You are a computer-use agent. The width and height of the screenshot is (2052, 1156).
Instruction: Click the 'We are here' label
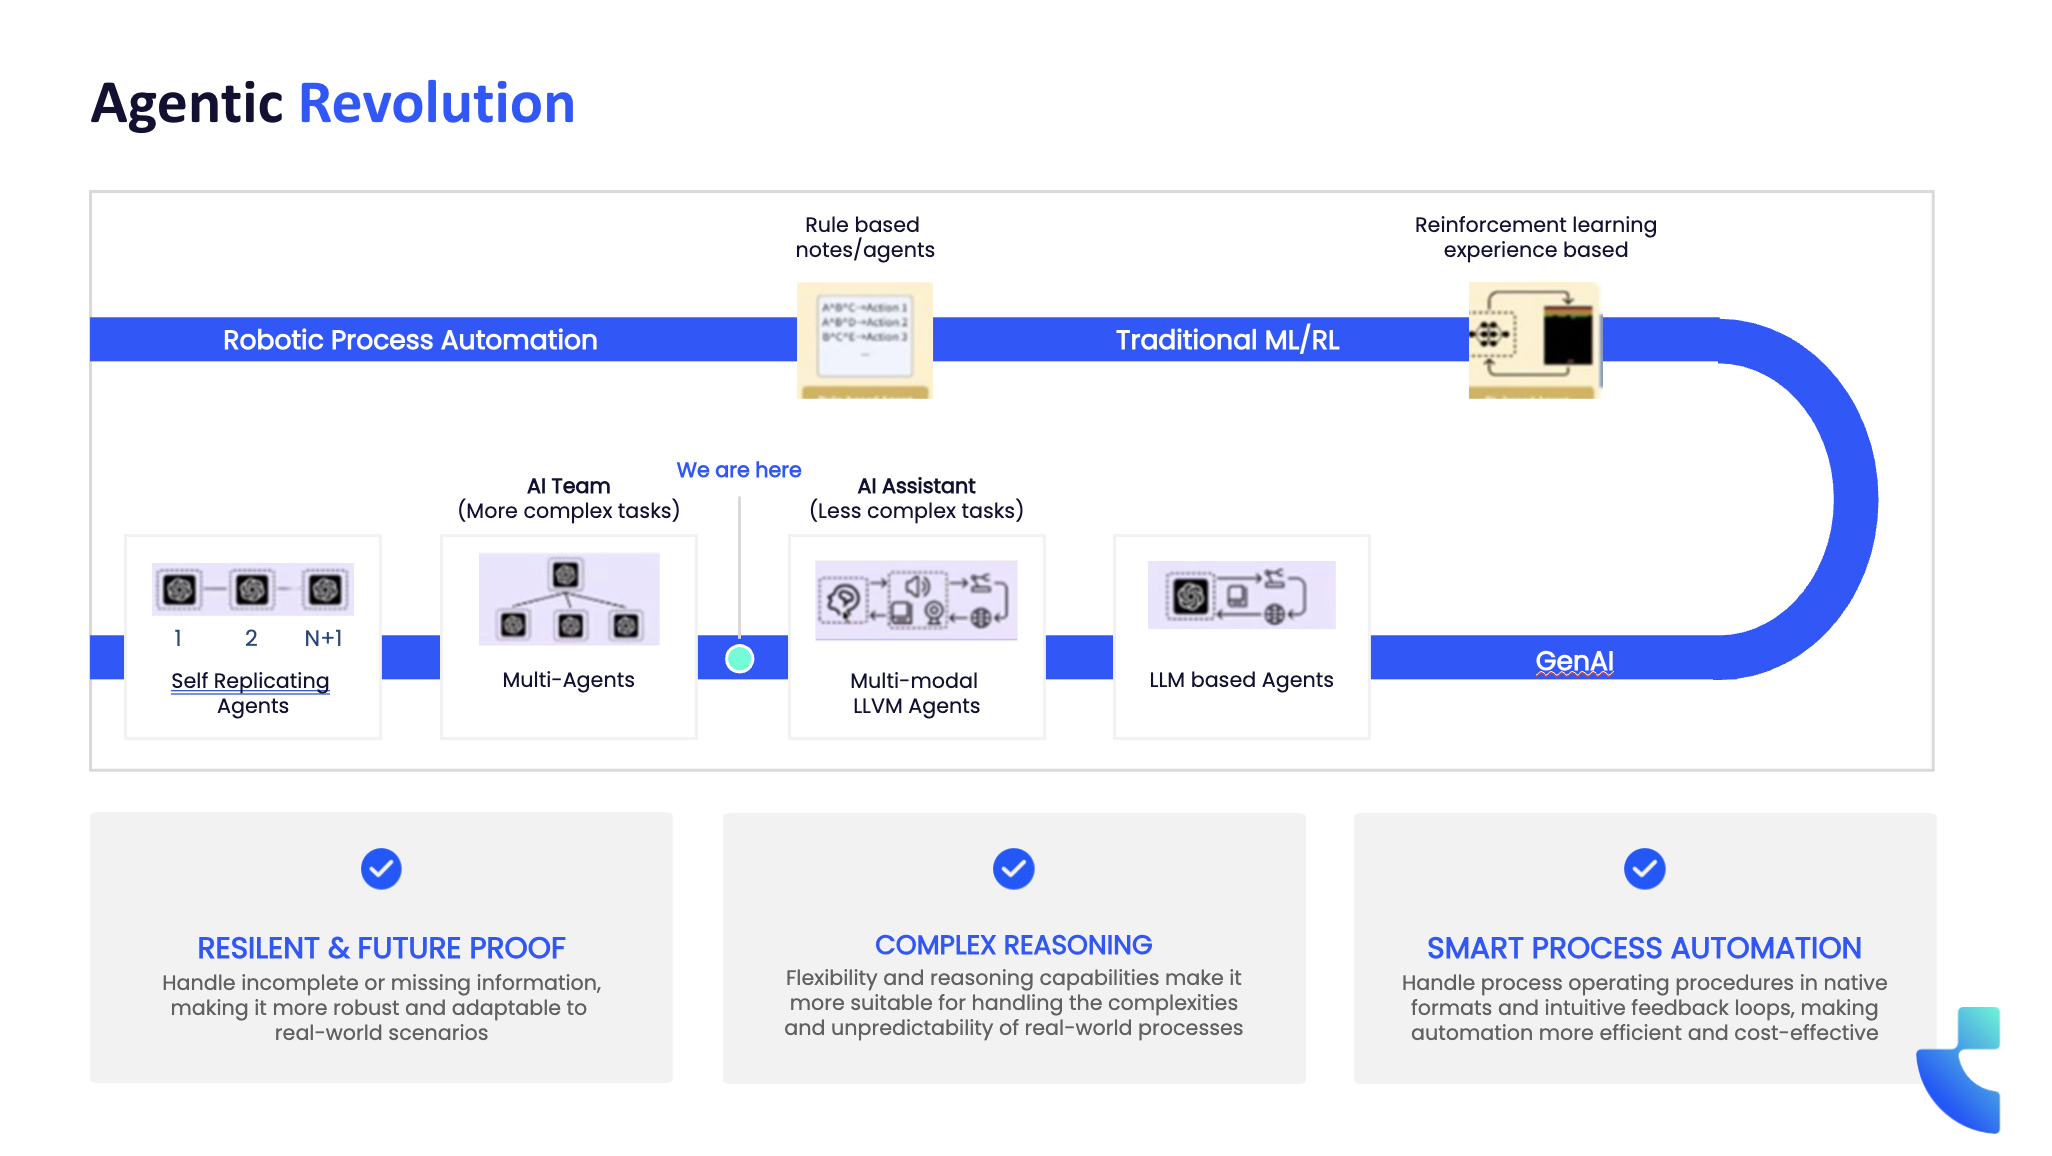pyautogui.click(x=739, y=470)
